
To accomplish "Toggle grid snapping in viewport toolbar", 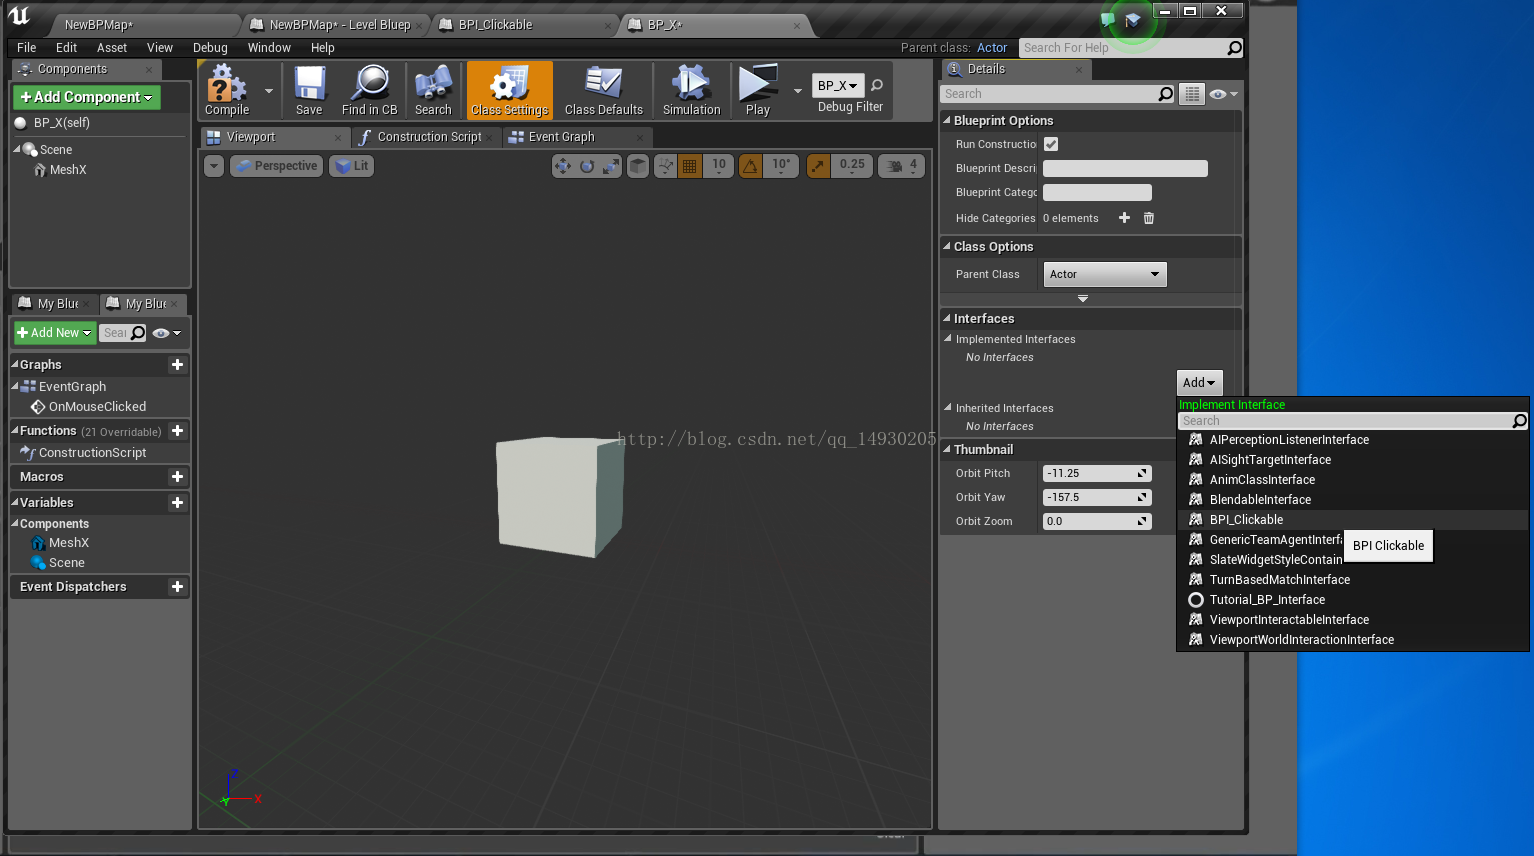I will click(x=689, y=166).
